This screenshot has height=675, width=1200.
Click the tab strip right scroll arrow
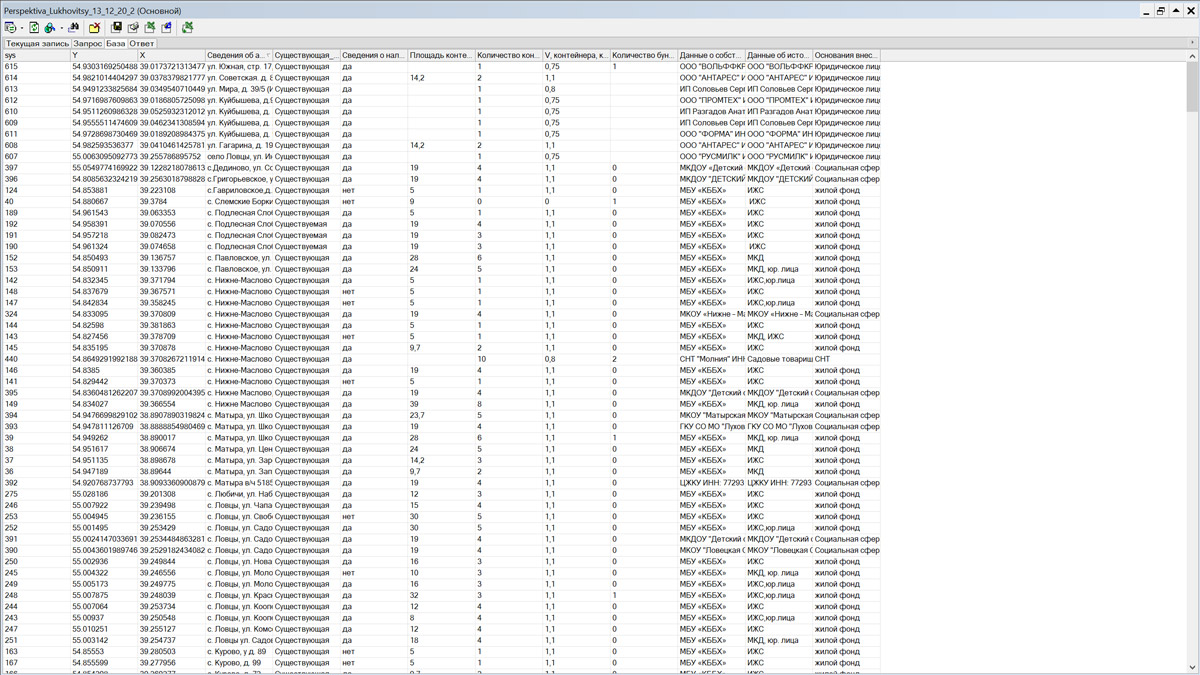pyautogui.click(x=1192, y=43)
